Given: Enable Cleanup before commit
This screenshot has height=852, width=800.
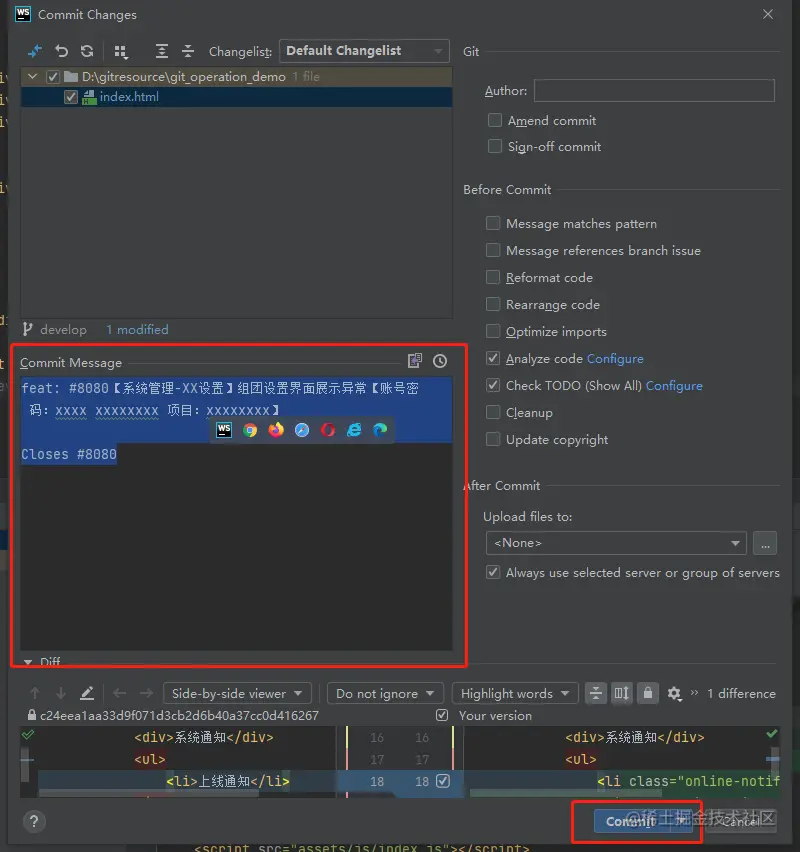Looking at the screenshot, I should pyautogui.click(x=492, y=412).
